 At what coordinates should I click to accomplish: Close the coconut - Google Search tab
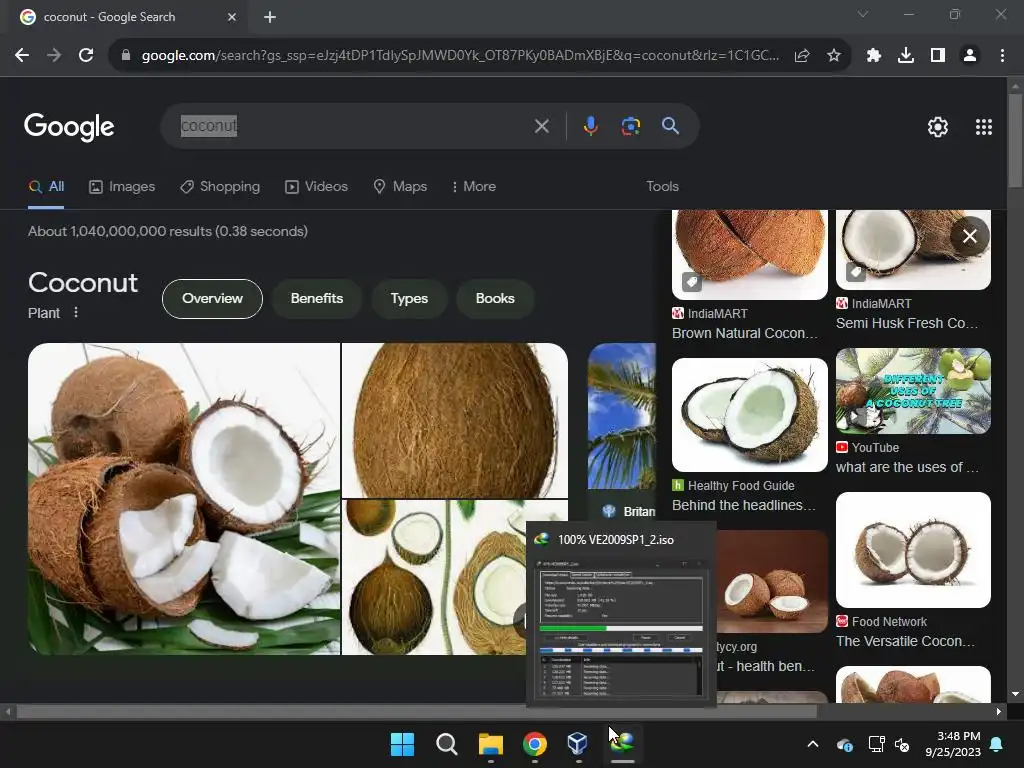pyautogui.click(x=232, y=17)
